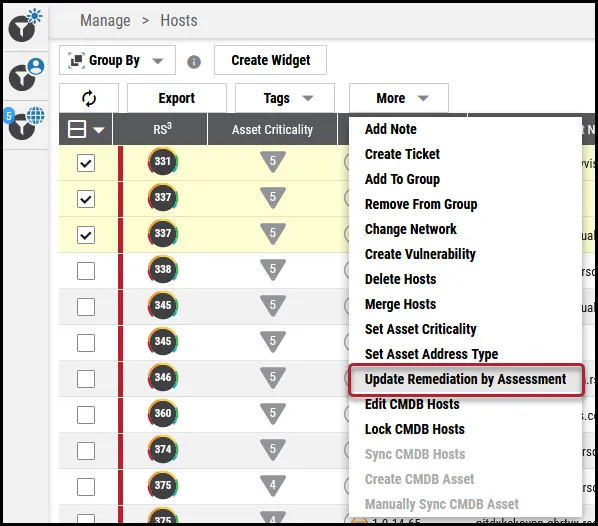Choose Add To Group
Viewport: 598px width, 526px height.
402,179
